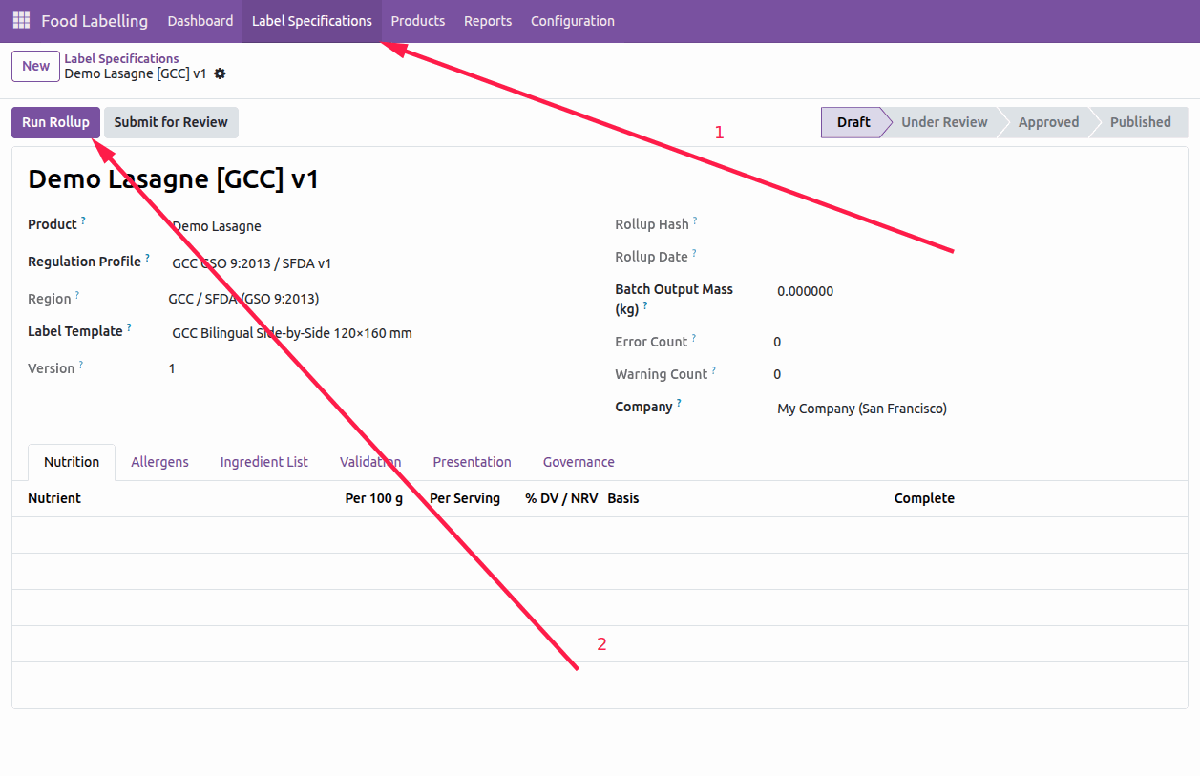
Task: Switch to the Allergens tab
Action: coord(160,462)
